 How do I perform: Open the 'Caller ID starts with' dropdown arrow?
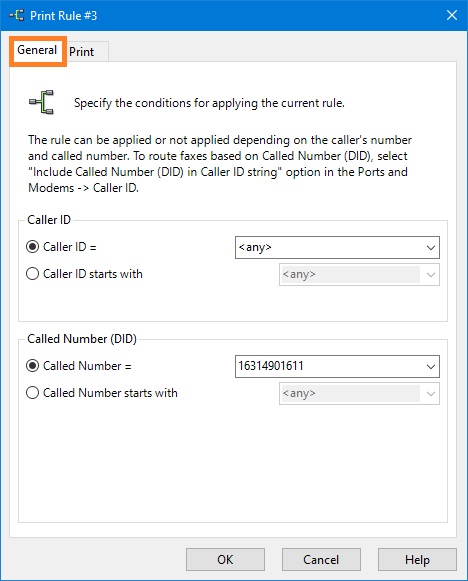431,275
